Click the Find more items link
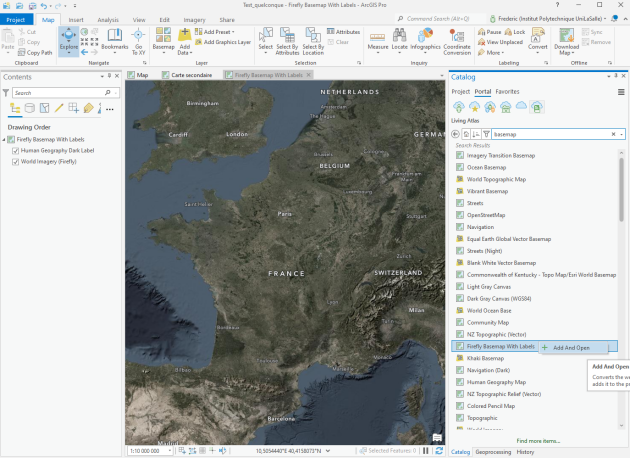Screen dimensions: 630x458 click(538, 441)
